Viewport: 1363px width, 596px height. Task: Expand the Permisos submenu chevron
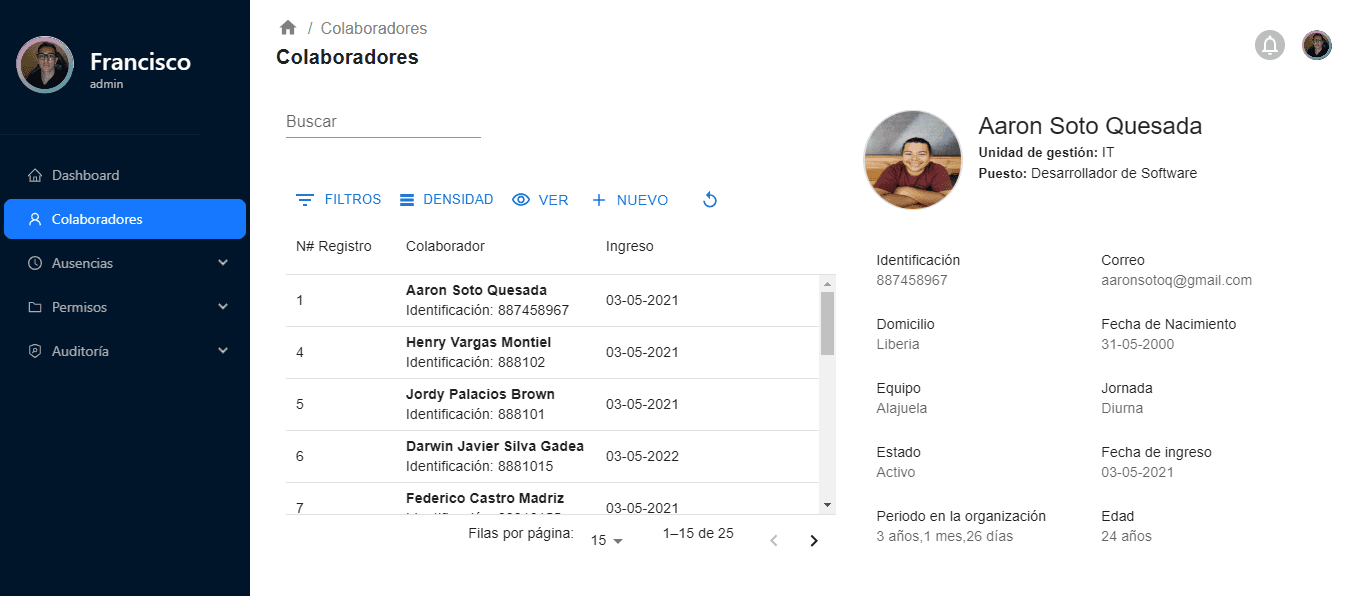(x=223, y=307)
